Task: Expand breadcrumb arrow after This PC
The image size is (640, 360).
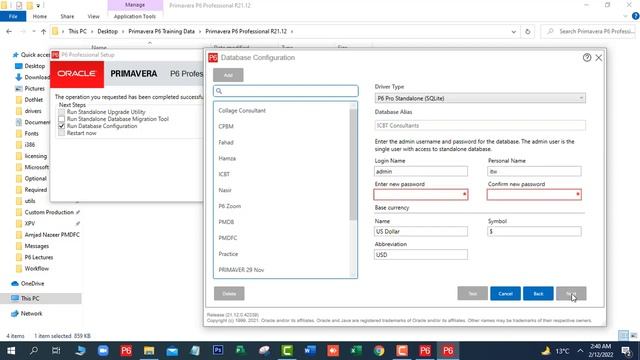Action: tap(92, 31)
